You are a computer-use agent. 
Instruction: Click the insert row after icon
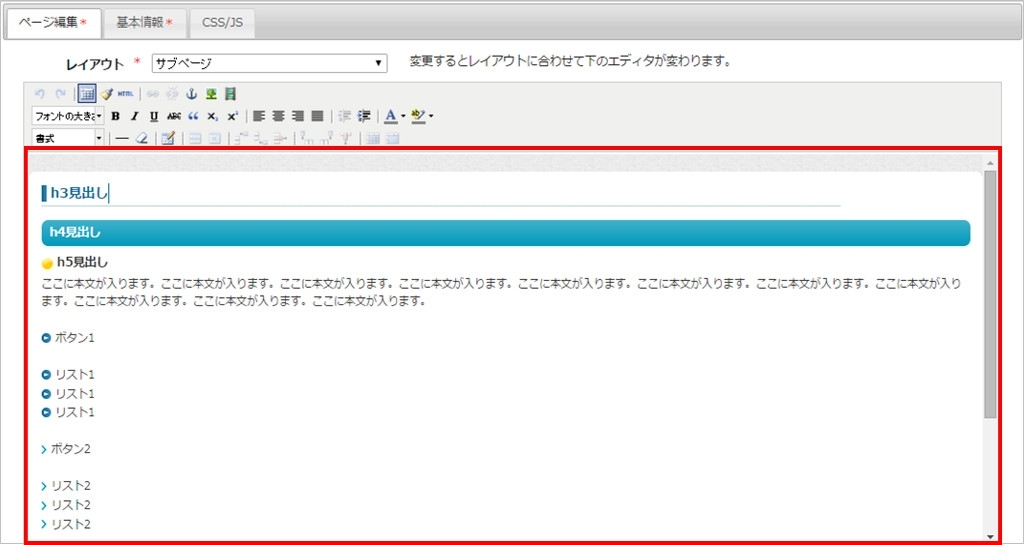coord(260,139)
